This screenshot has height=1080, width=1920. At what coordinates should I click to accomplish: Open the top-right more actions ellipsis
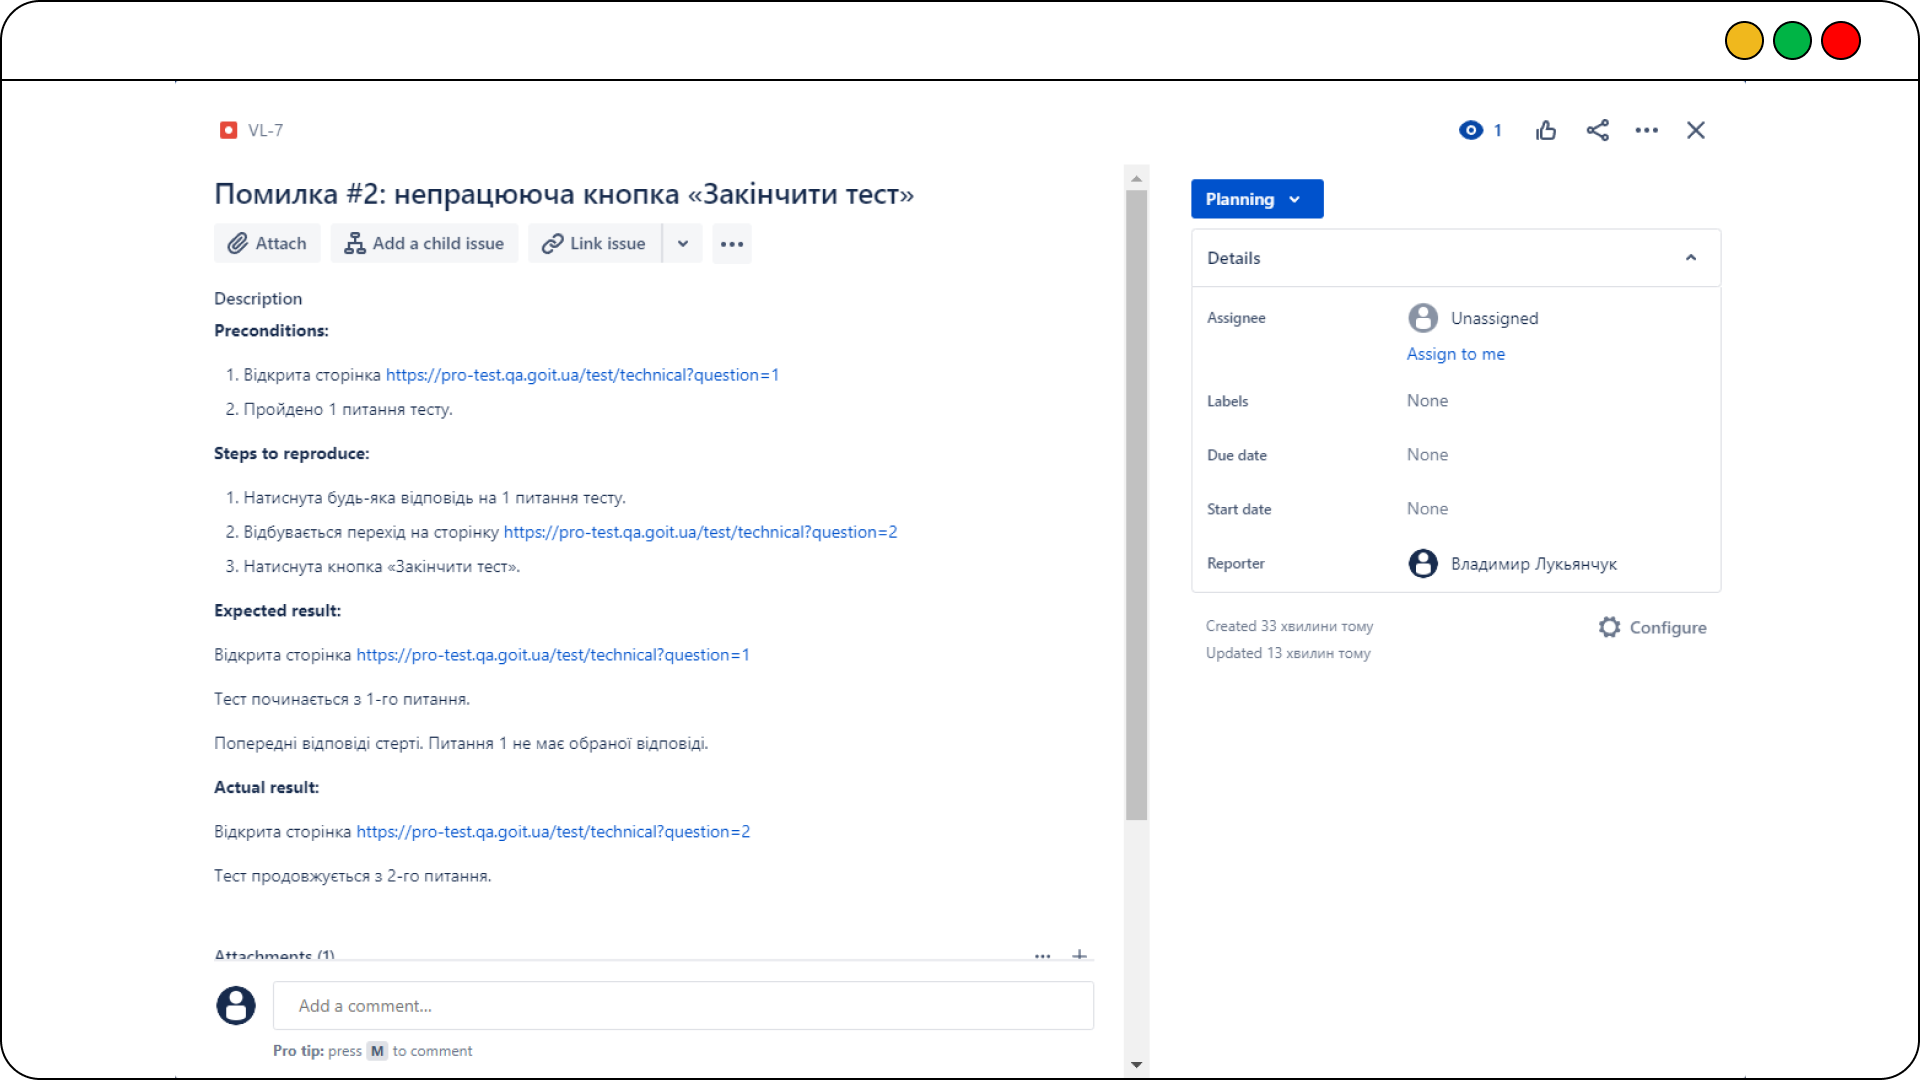click(x=1646, y=130)
